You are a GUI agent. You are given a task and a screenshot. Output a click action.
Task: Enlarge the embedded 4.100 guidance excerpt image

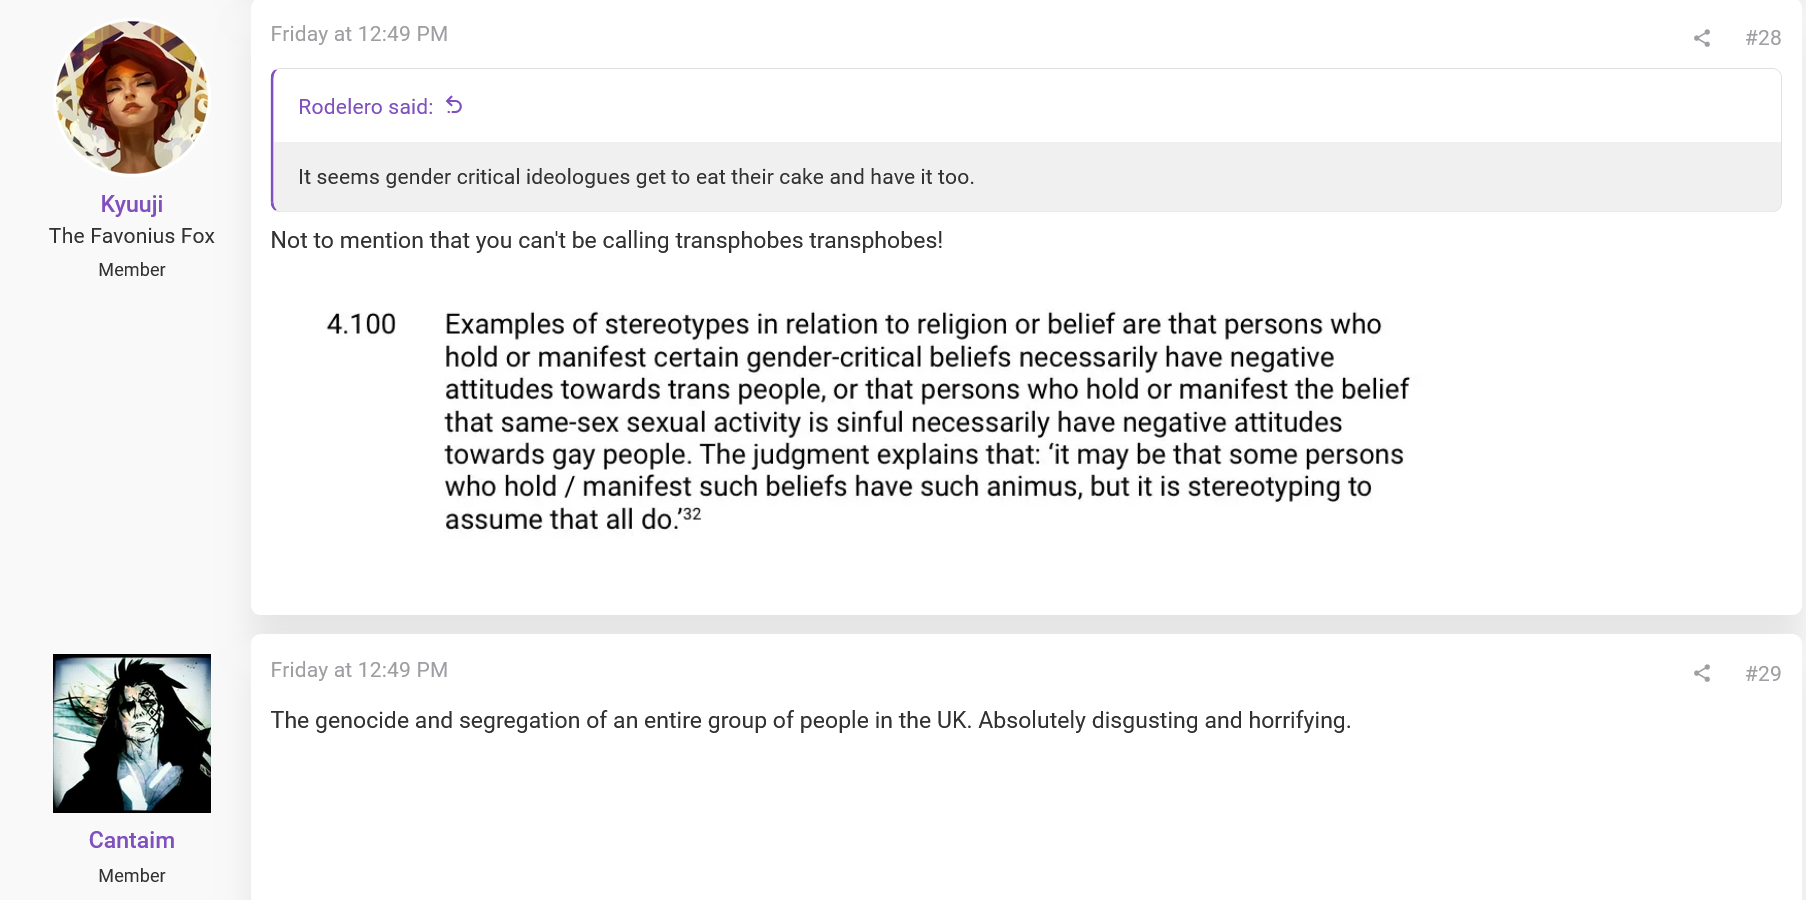pos(868,421)
